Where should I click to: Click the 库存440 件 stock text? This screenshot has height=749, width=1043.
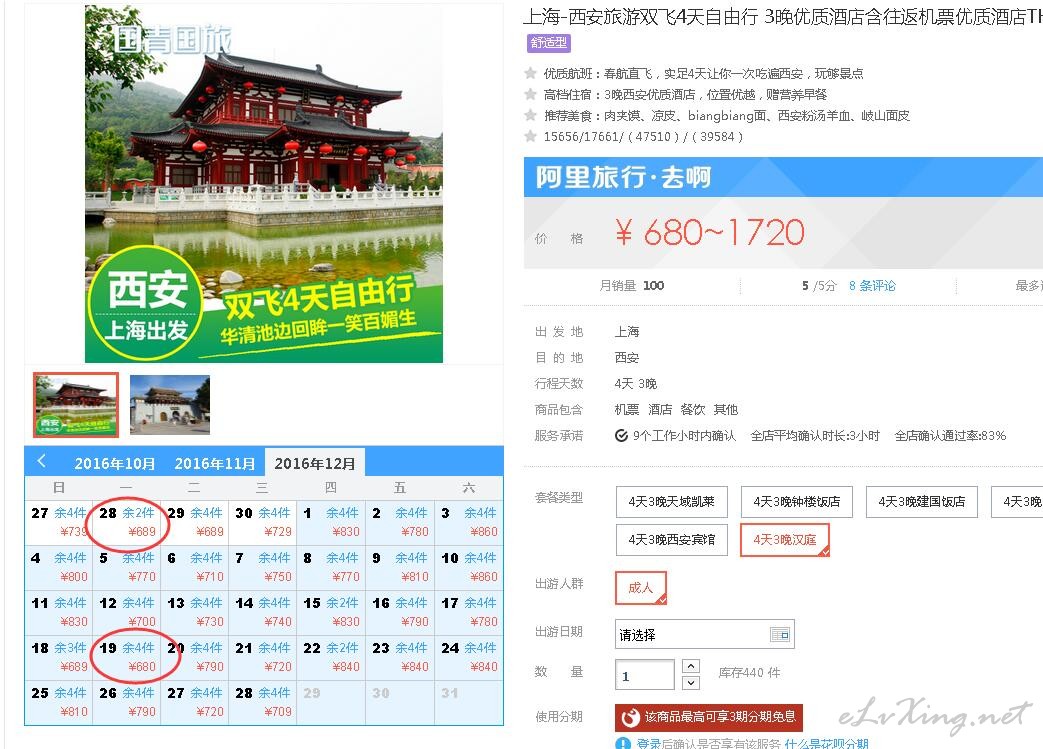[x=749, y=673]
